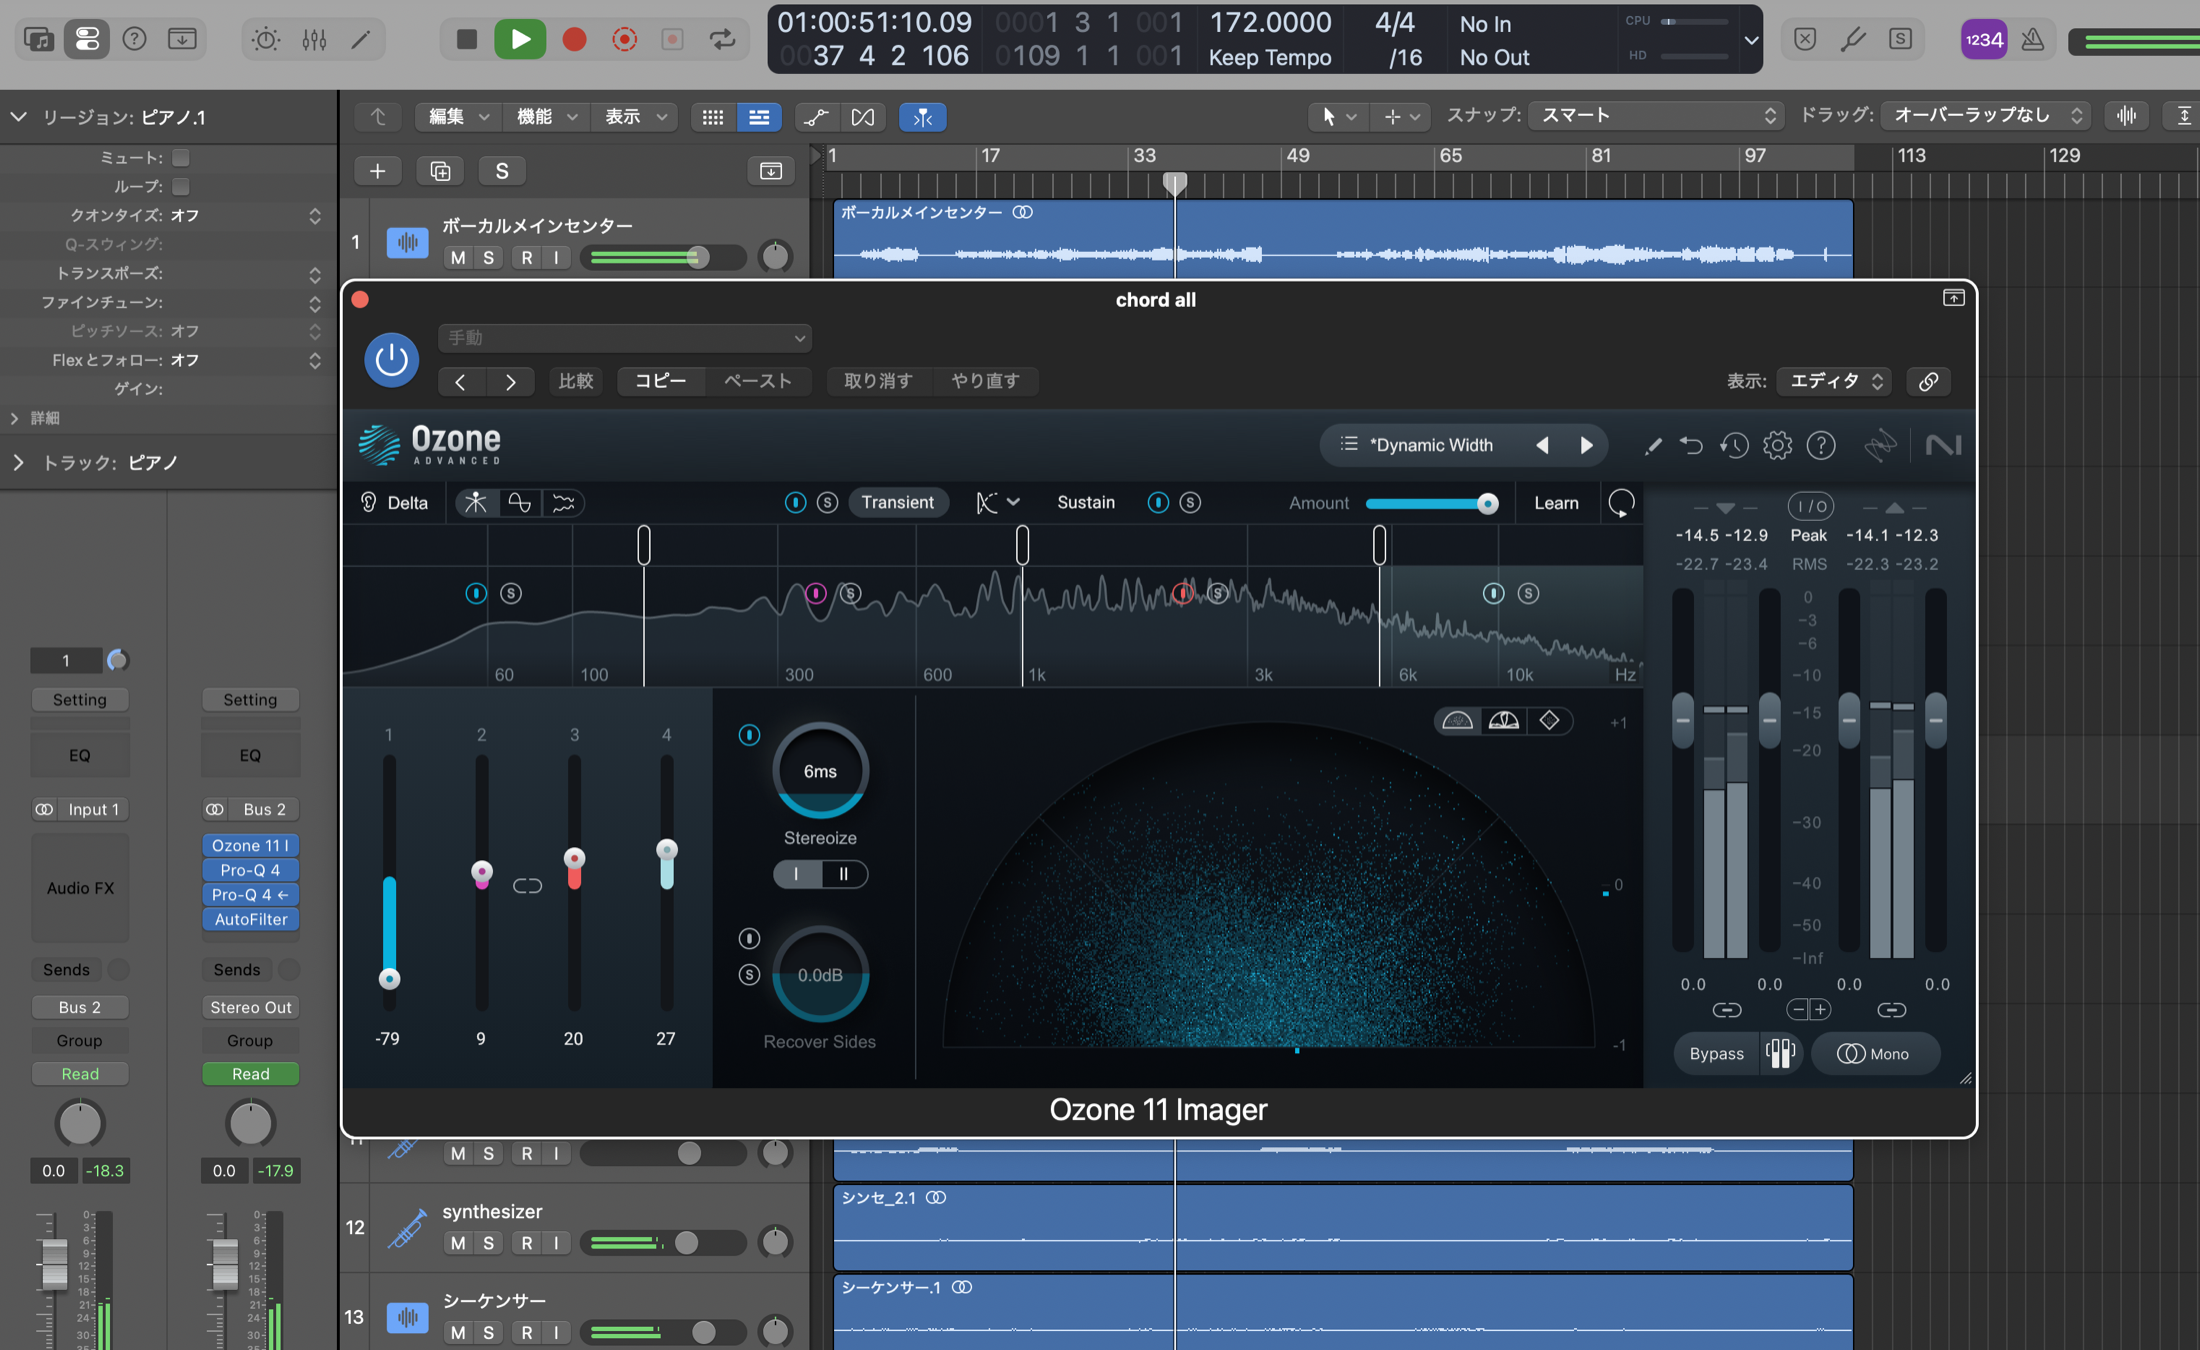The height and width of the screenshot is (1350, 2200).
Task: Toggle the ミュート checkbox in region inspector
Action: click(x=181, y=157)
